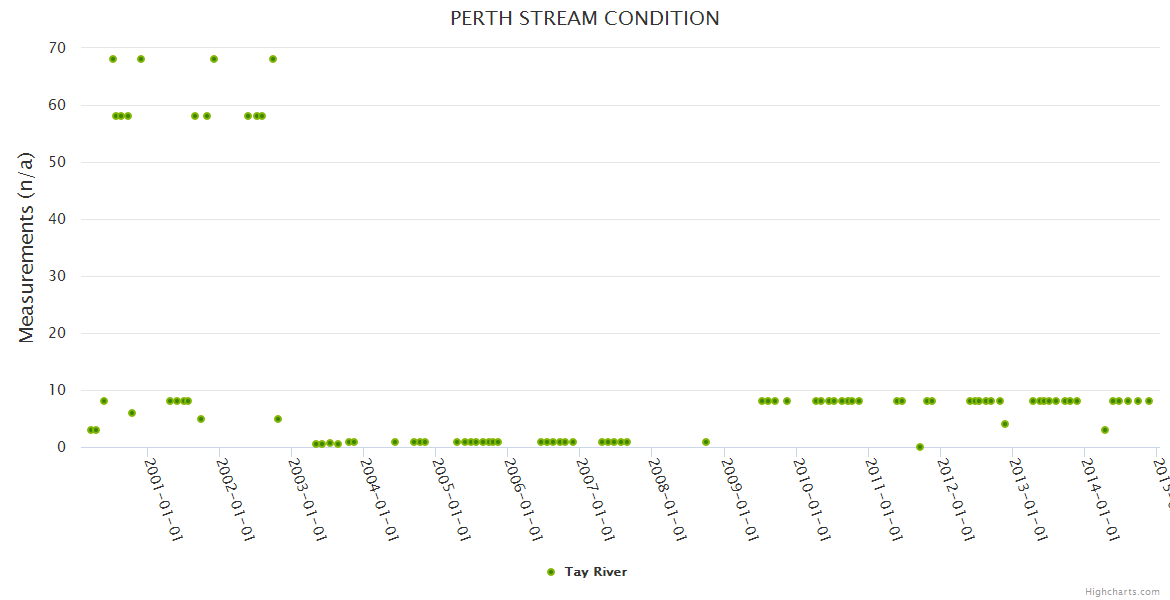
Task: Click the data point at value 6 in 2000
Action: click(132, 413)
